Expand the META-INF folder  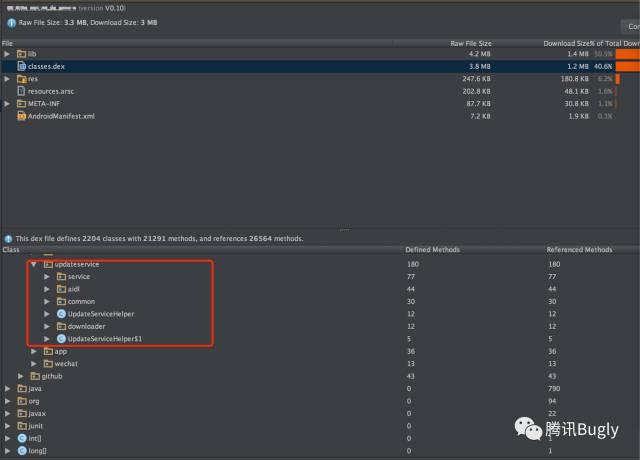pyautogui.click(x=7, y=104)
